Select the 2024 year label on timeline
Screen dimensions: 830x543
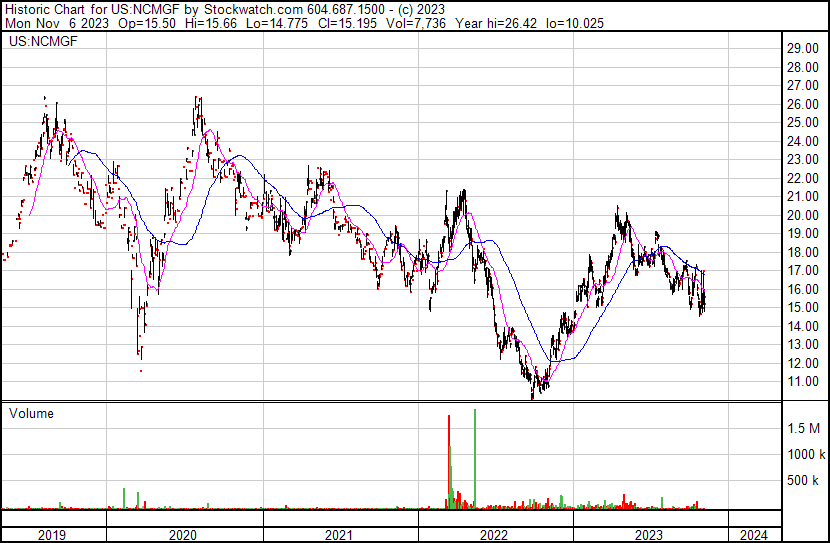[x=753, y=534]
